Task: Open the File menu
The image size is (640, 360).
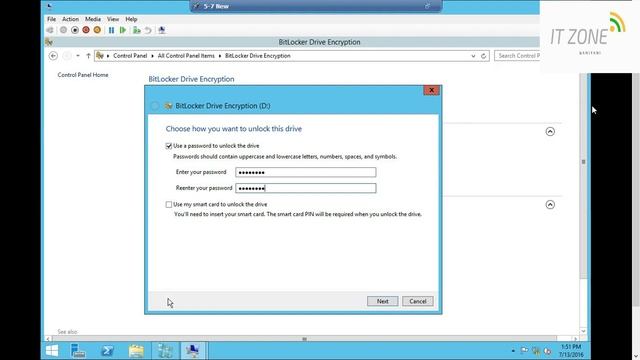Action: coord(51,19)
